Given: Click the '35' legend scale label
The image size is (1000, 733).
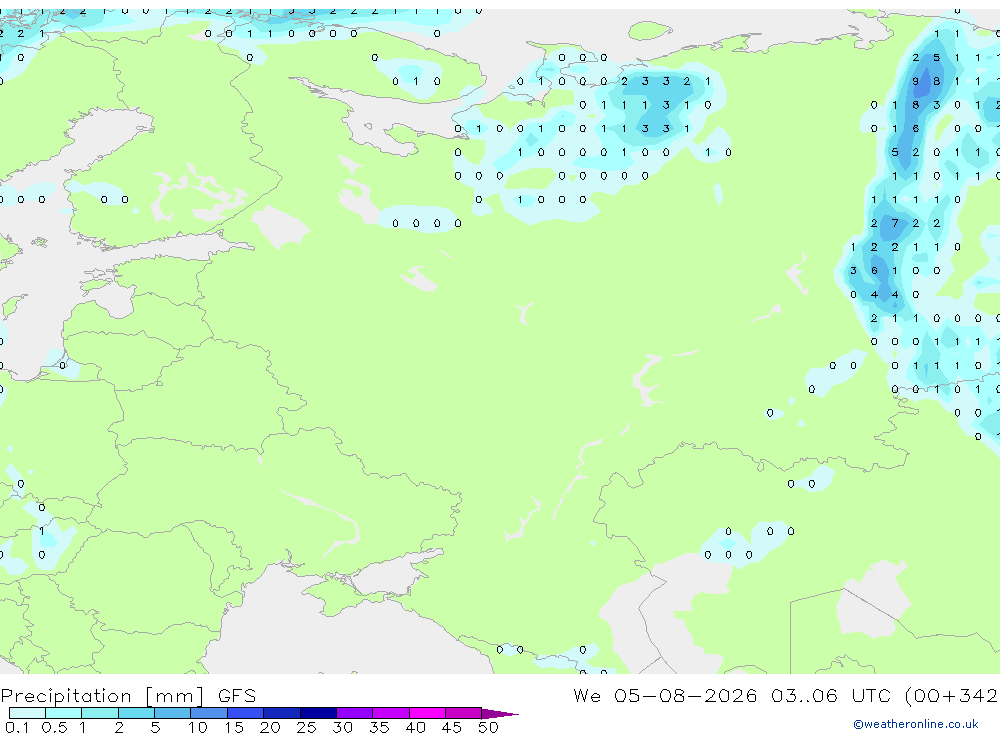Looking at the screenshot, I should [x=379, y=727].
